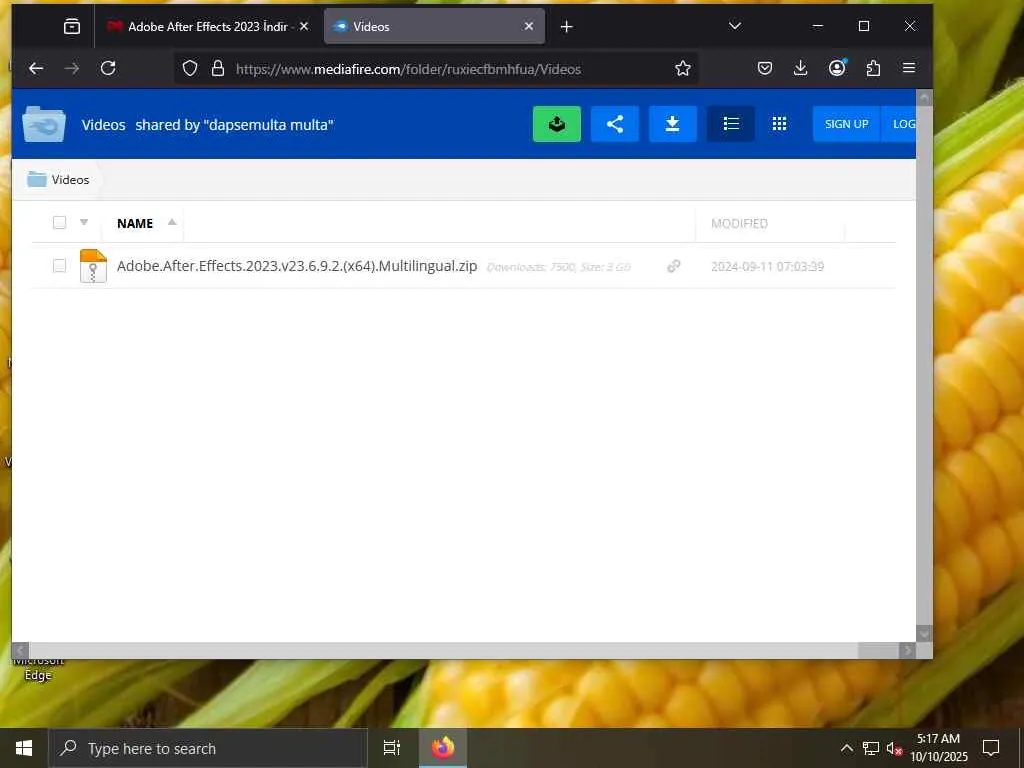Switch to Adobe After Effects 2023 İndir tab
This screenshot has width=1024, height=768.
[x=208, y=26]
